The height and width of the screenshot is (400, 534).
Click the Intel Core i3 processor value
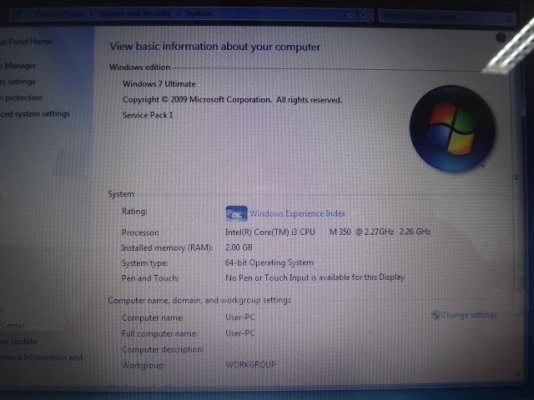click(328, 232)
